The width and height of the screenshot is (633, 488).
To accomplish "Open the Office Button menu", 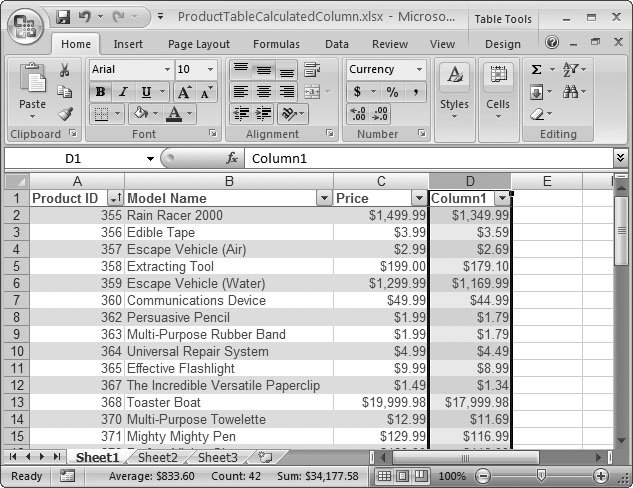I will point(25,26).
